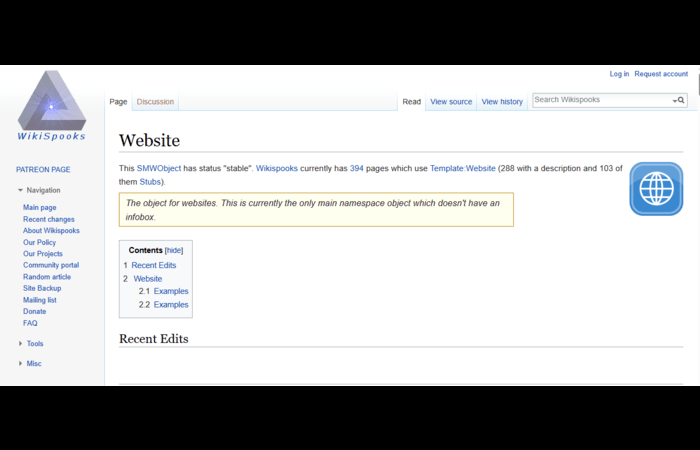
Task: Click the 394 pages count link
Action: [357, 168]
